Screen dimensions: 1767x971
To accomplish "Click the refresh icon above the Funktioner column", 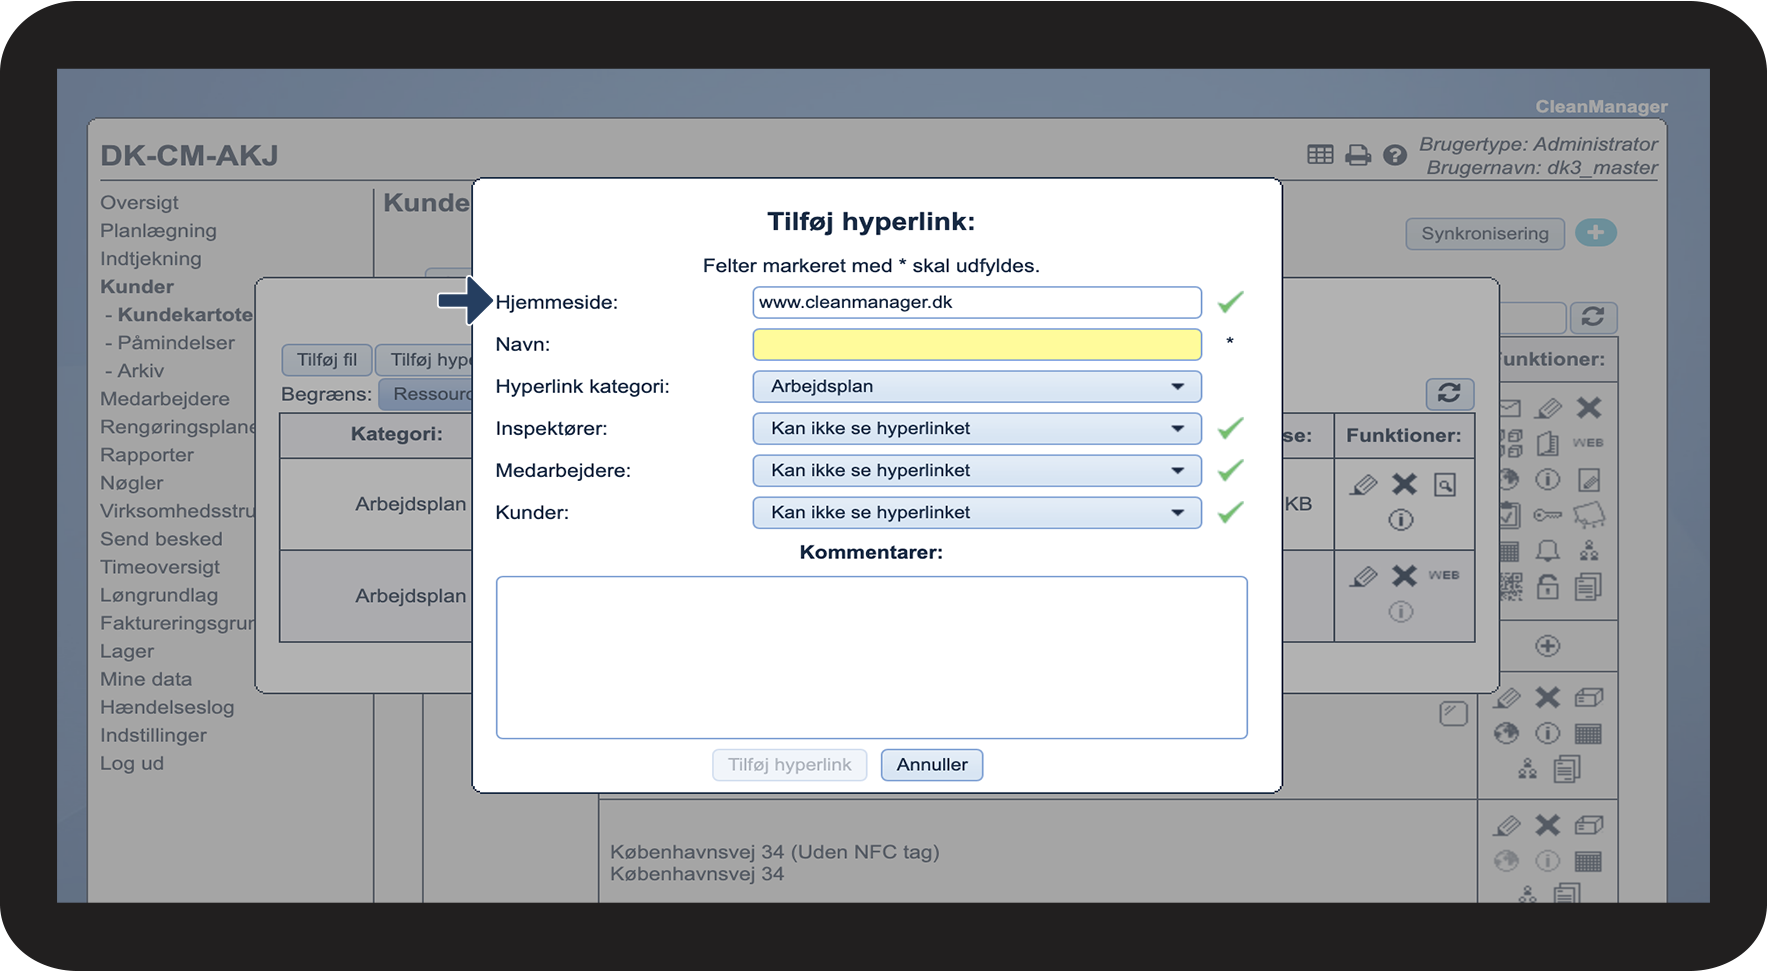I will coord(1449,393).
